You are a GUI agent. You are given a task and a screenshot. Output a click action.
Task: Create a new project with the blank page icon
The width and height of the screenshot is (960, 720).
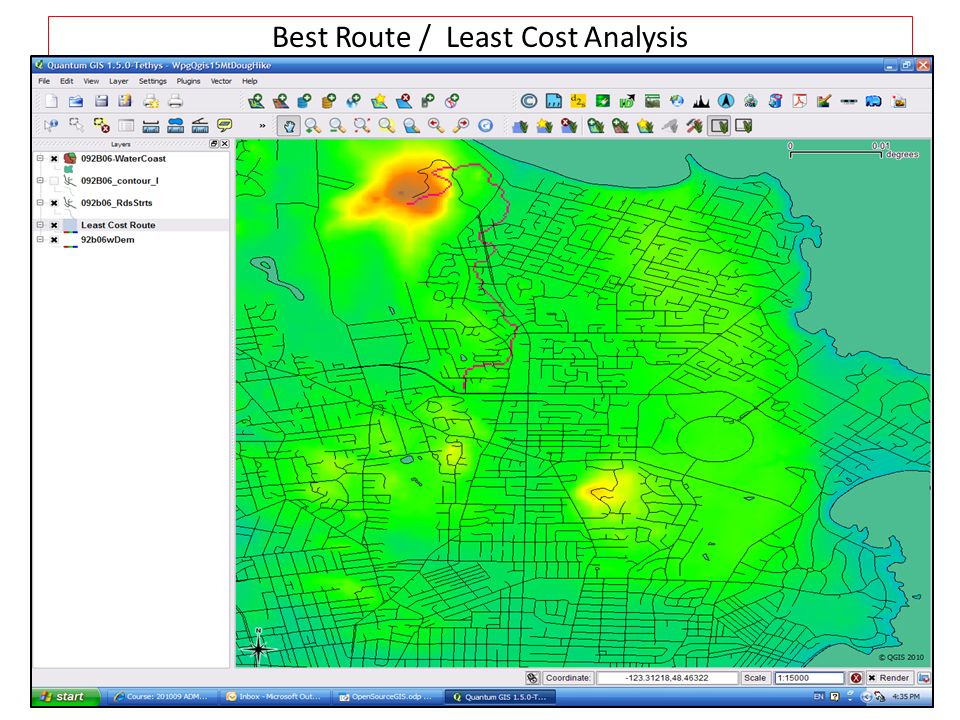coord(52,101)
